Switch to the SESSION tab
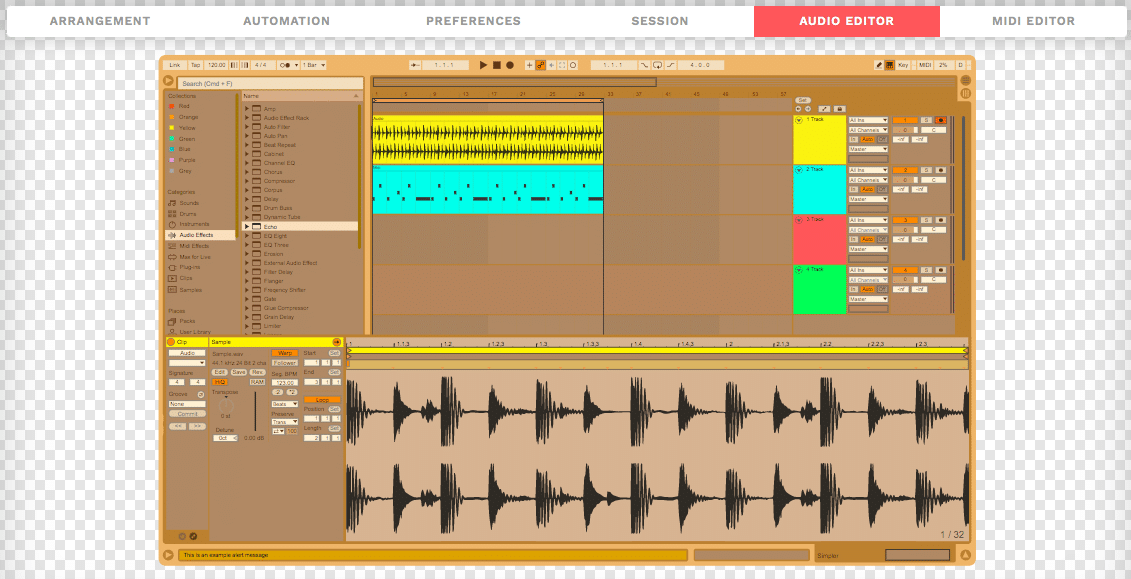Image resolution: width=1131 pixels, height=579 pixels. coord(660,21)
